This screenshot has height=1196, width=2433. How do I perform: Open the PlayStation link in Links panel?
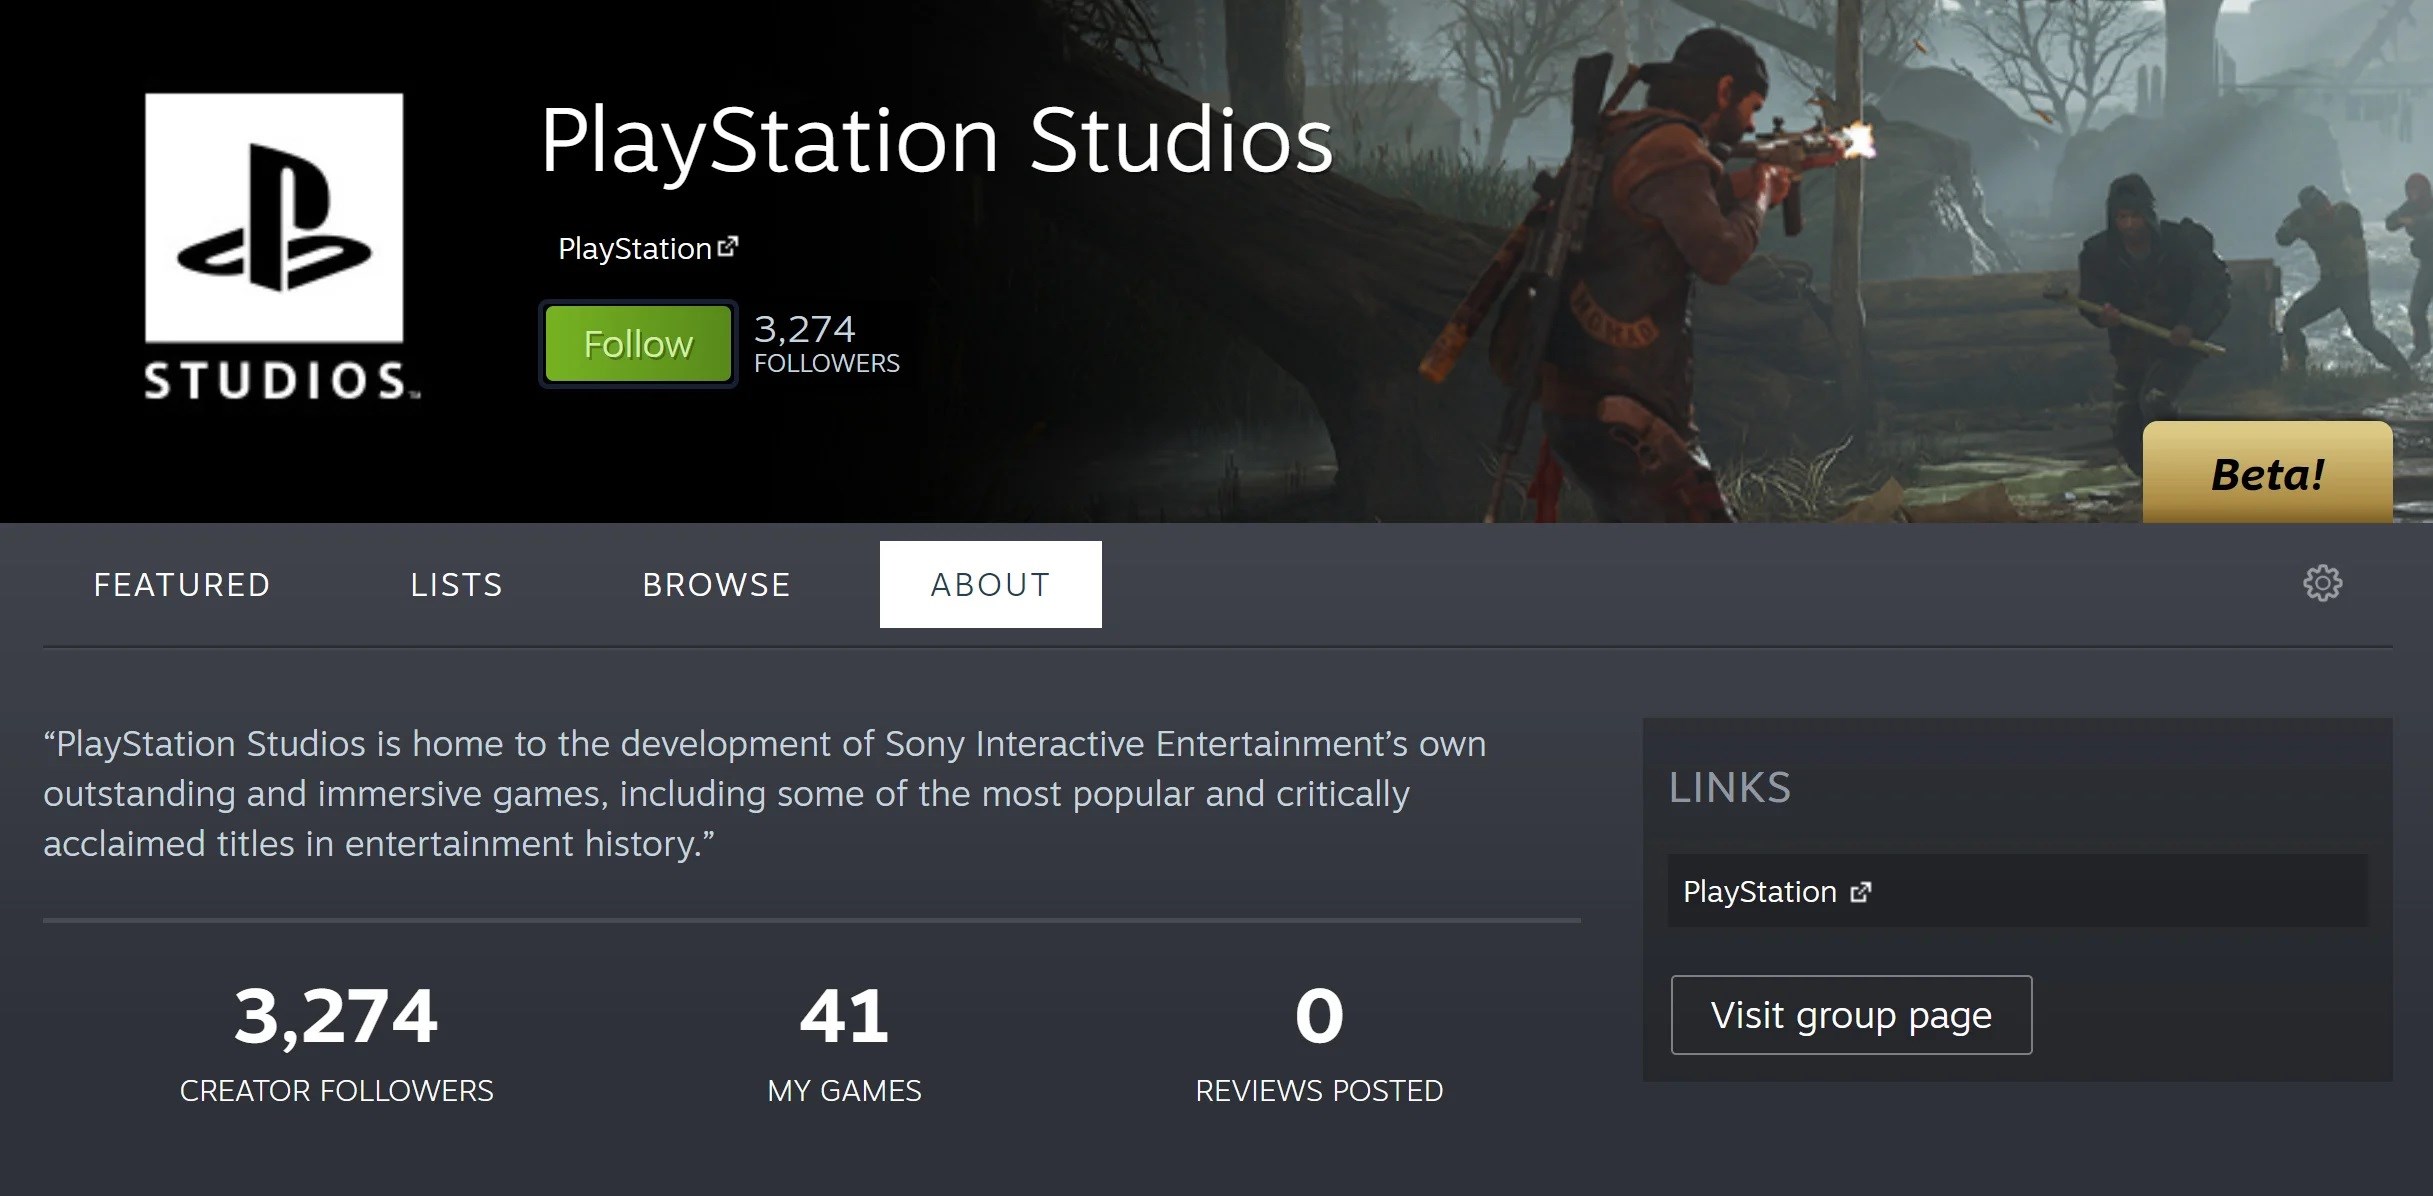click(x=2017, y=891)
